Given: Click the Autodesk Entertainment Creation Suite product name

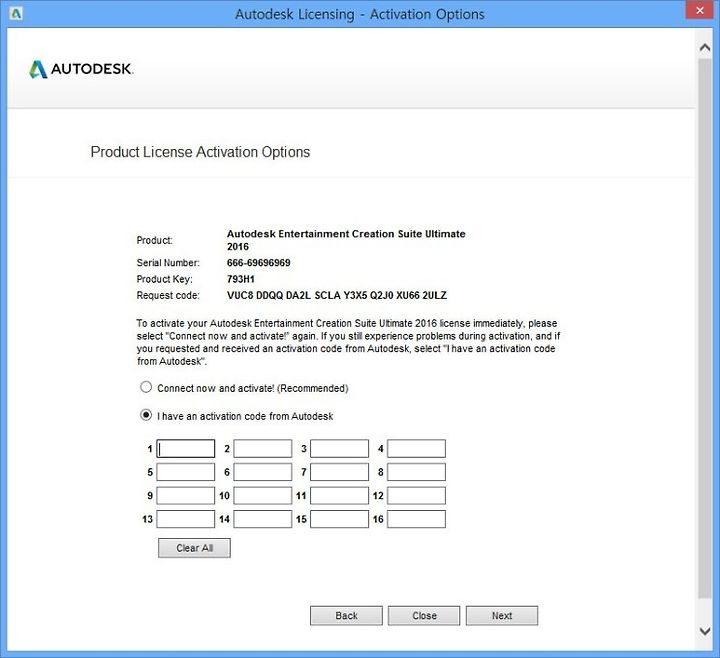Looking at the screenshot, I should (x=346, y=240).
